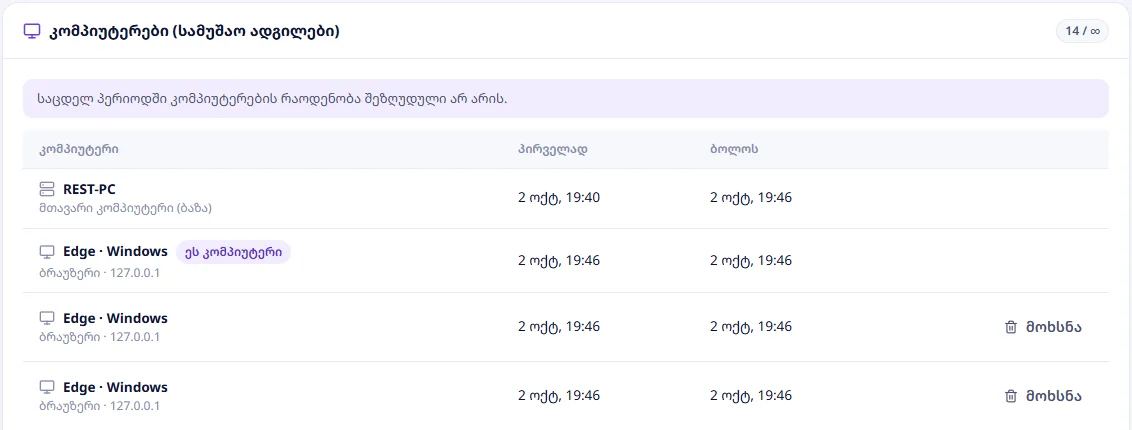Click the server icon next to REST-PC
Screen dimensions: 1132x430
click(x=47, y=190)
